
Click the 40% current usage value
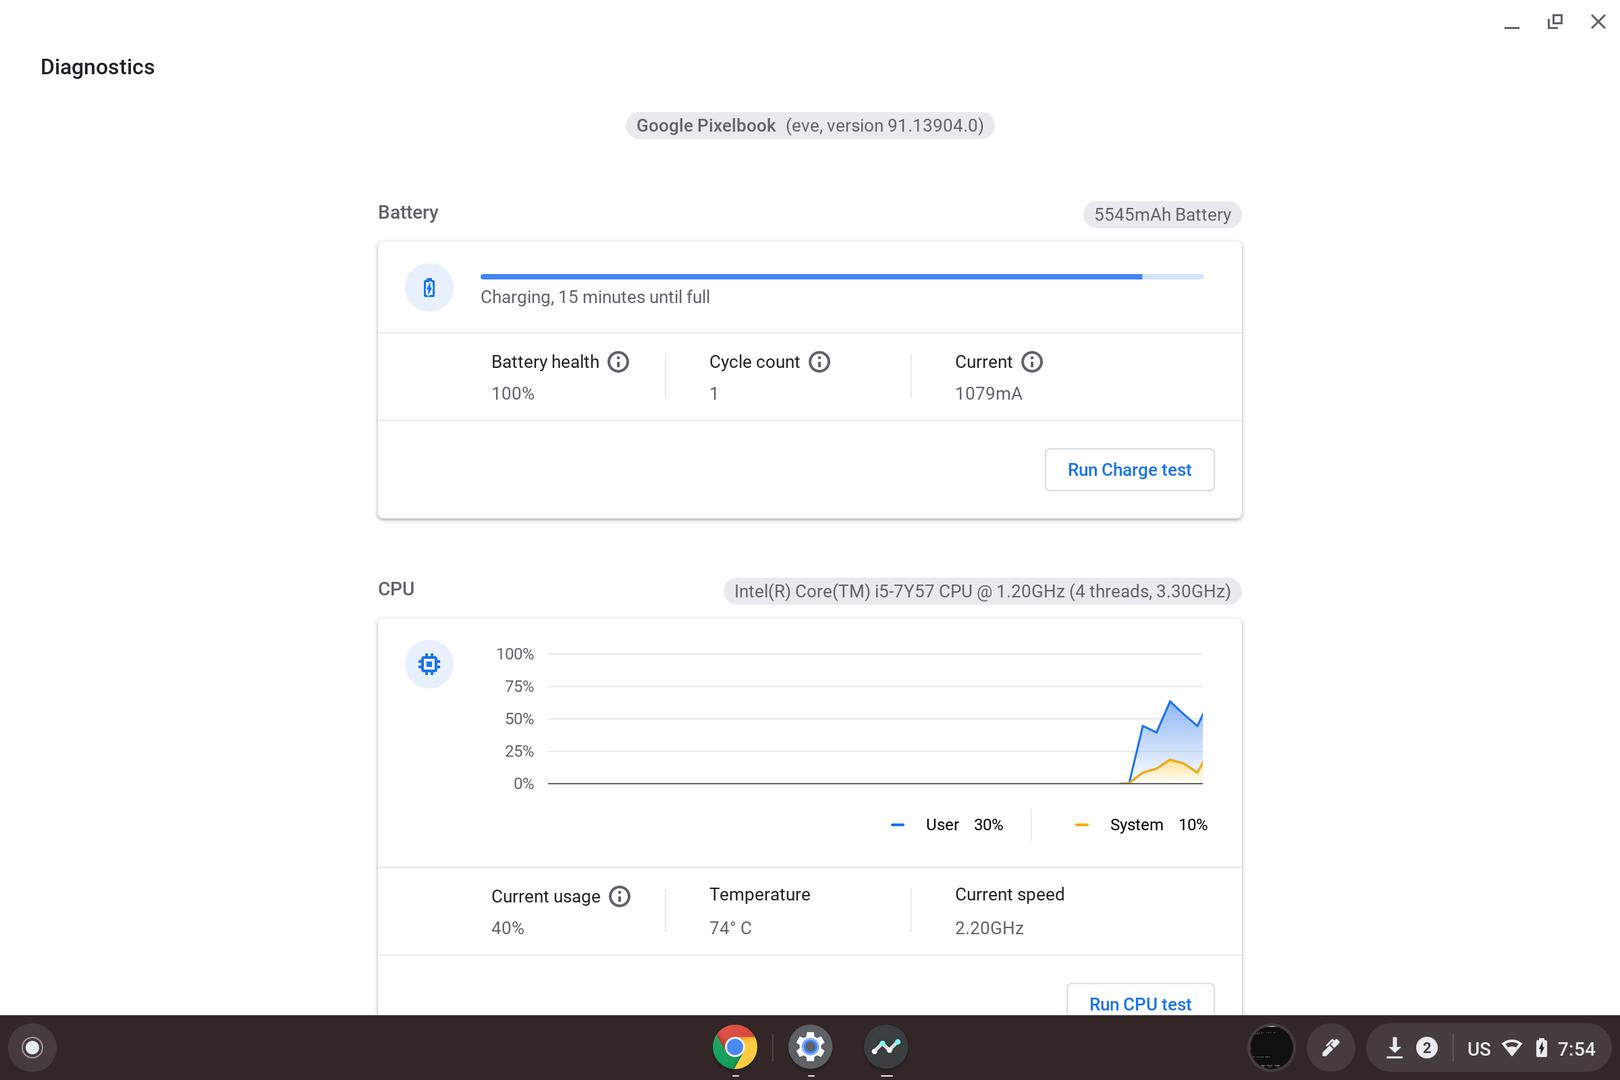pos(508,928)
